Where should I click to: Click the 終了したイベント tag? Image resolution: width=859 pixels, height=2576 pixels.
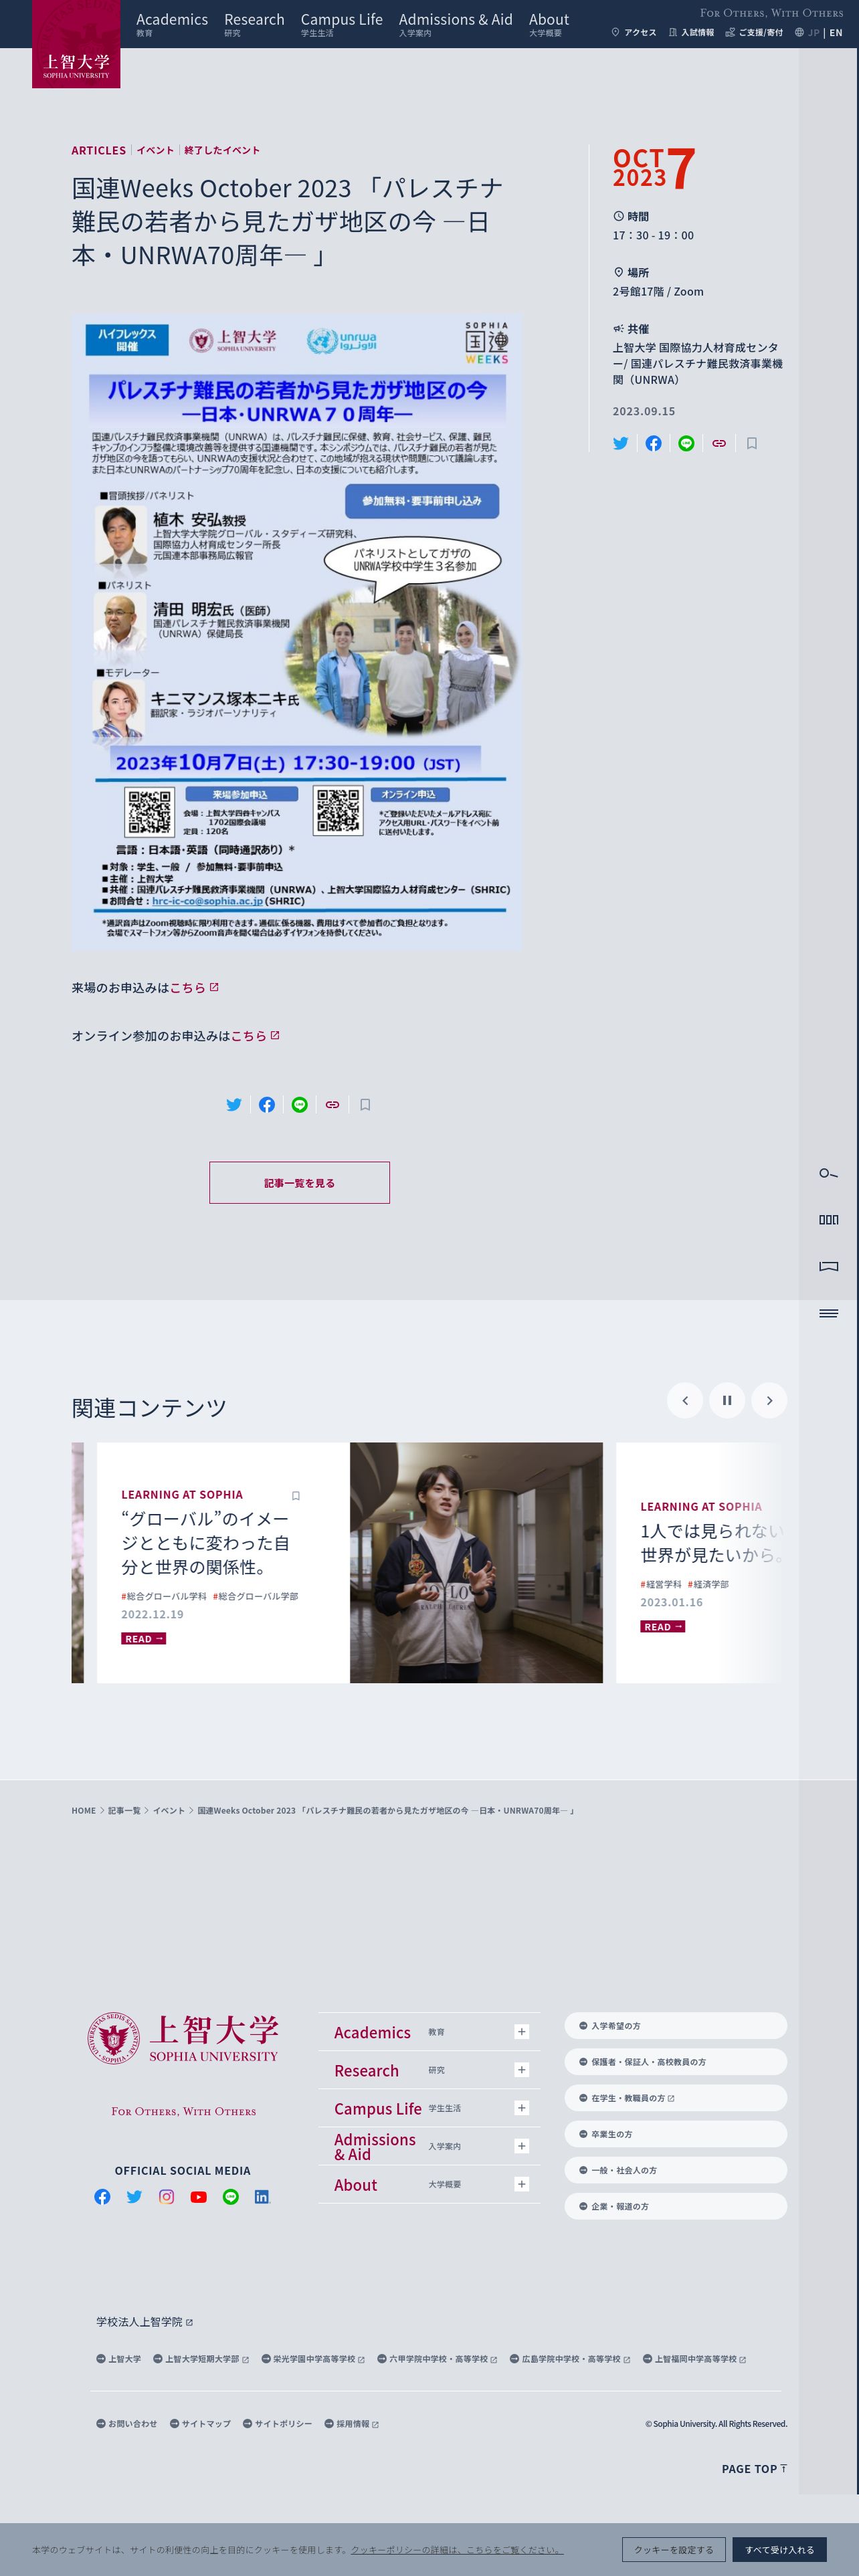222,150
